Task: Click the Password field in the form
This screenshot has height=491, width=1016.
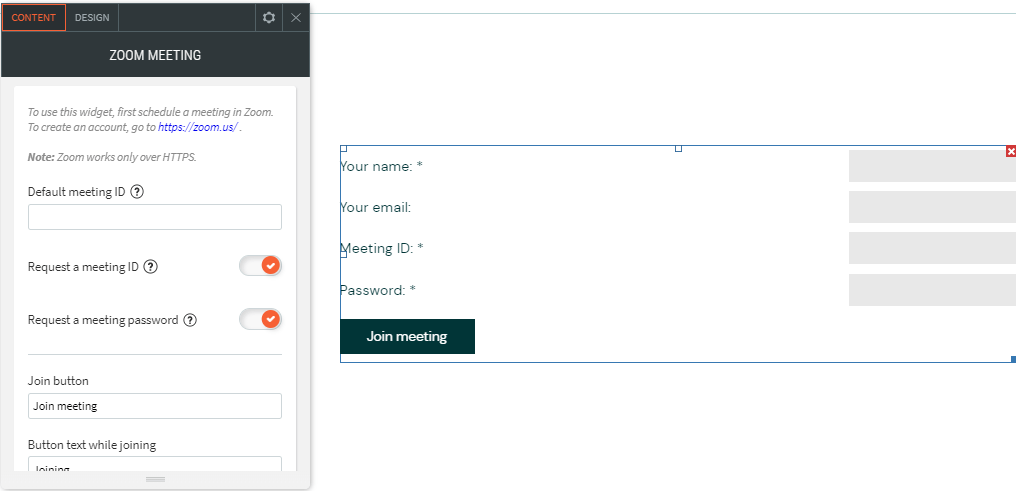Action: 931,290
